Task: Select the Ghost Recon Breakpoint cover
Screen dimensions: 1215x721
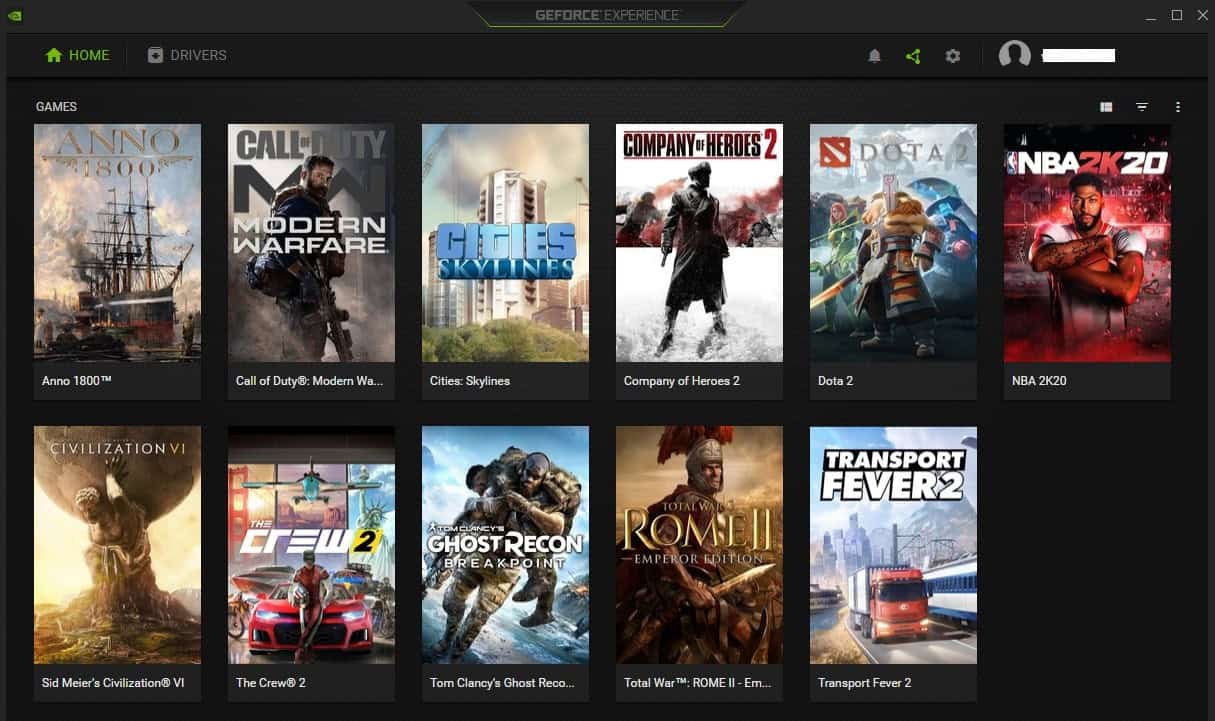Action: (x=505, y=545)
